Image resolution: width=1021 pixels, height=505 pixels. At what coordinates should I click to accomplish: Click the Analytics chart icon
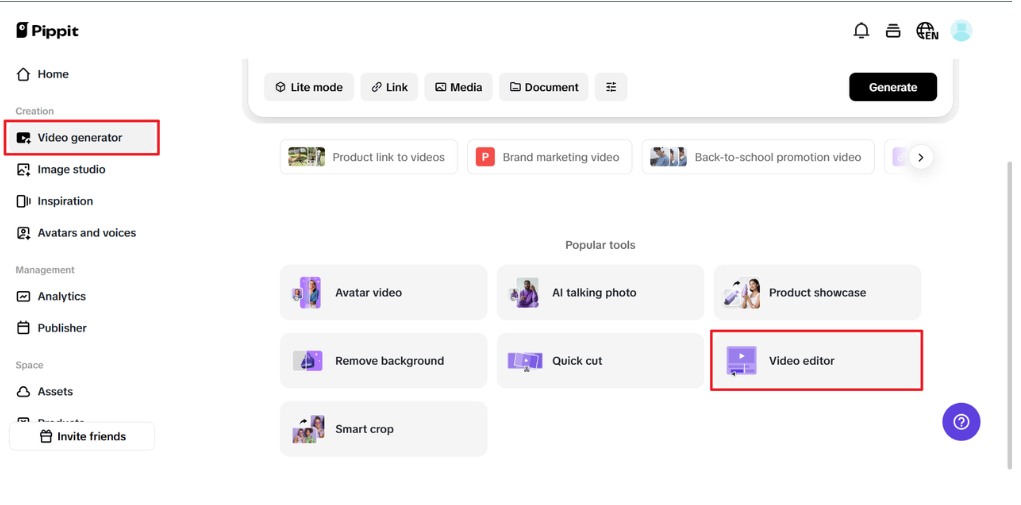(23, 296)
